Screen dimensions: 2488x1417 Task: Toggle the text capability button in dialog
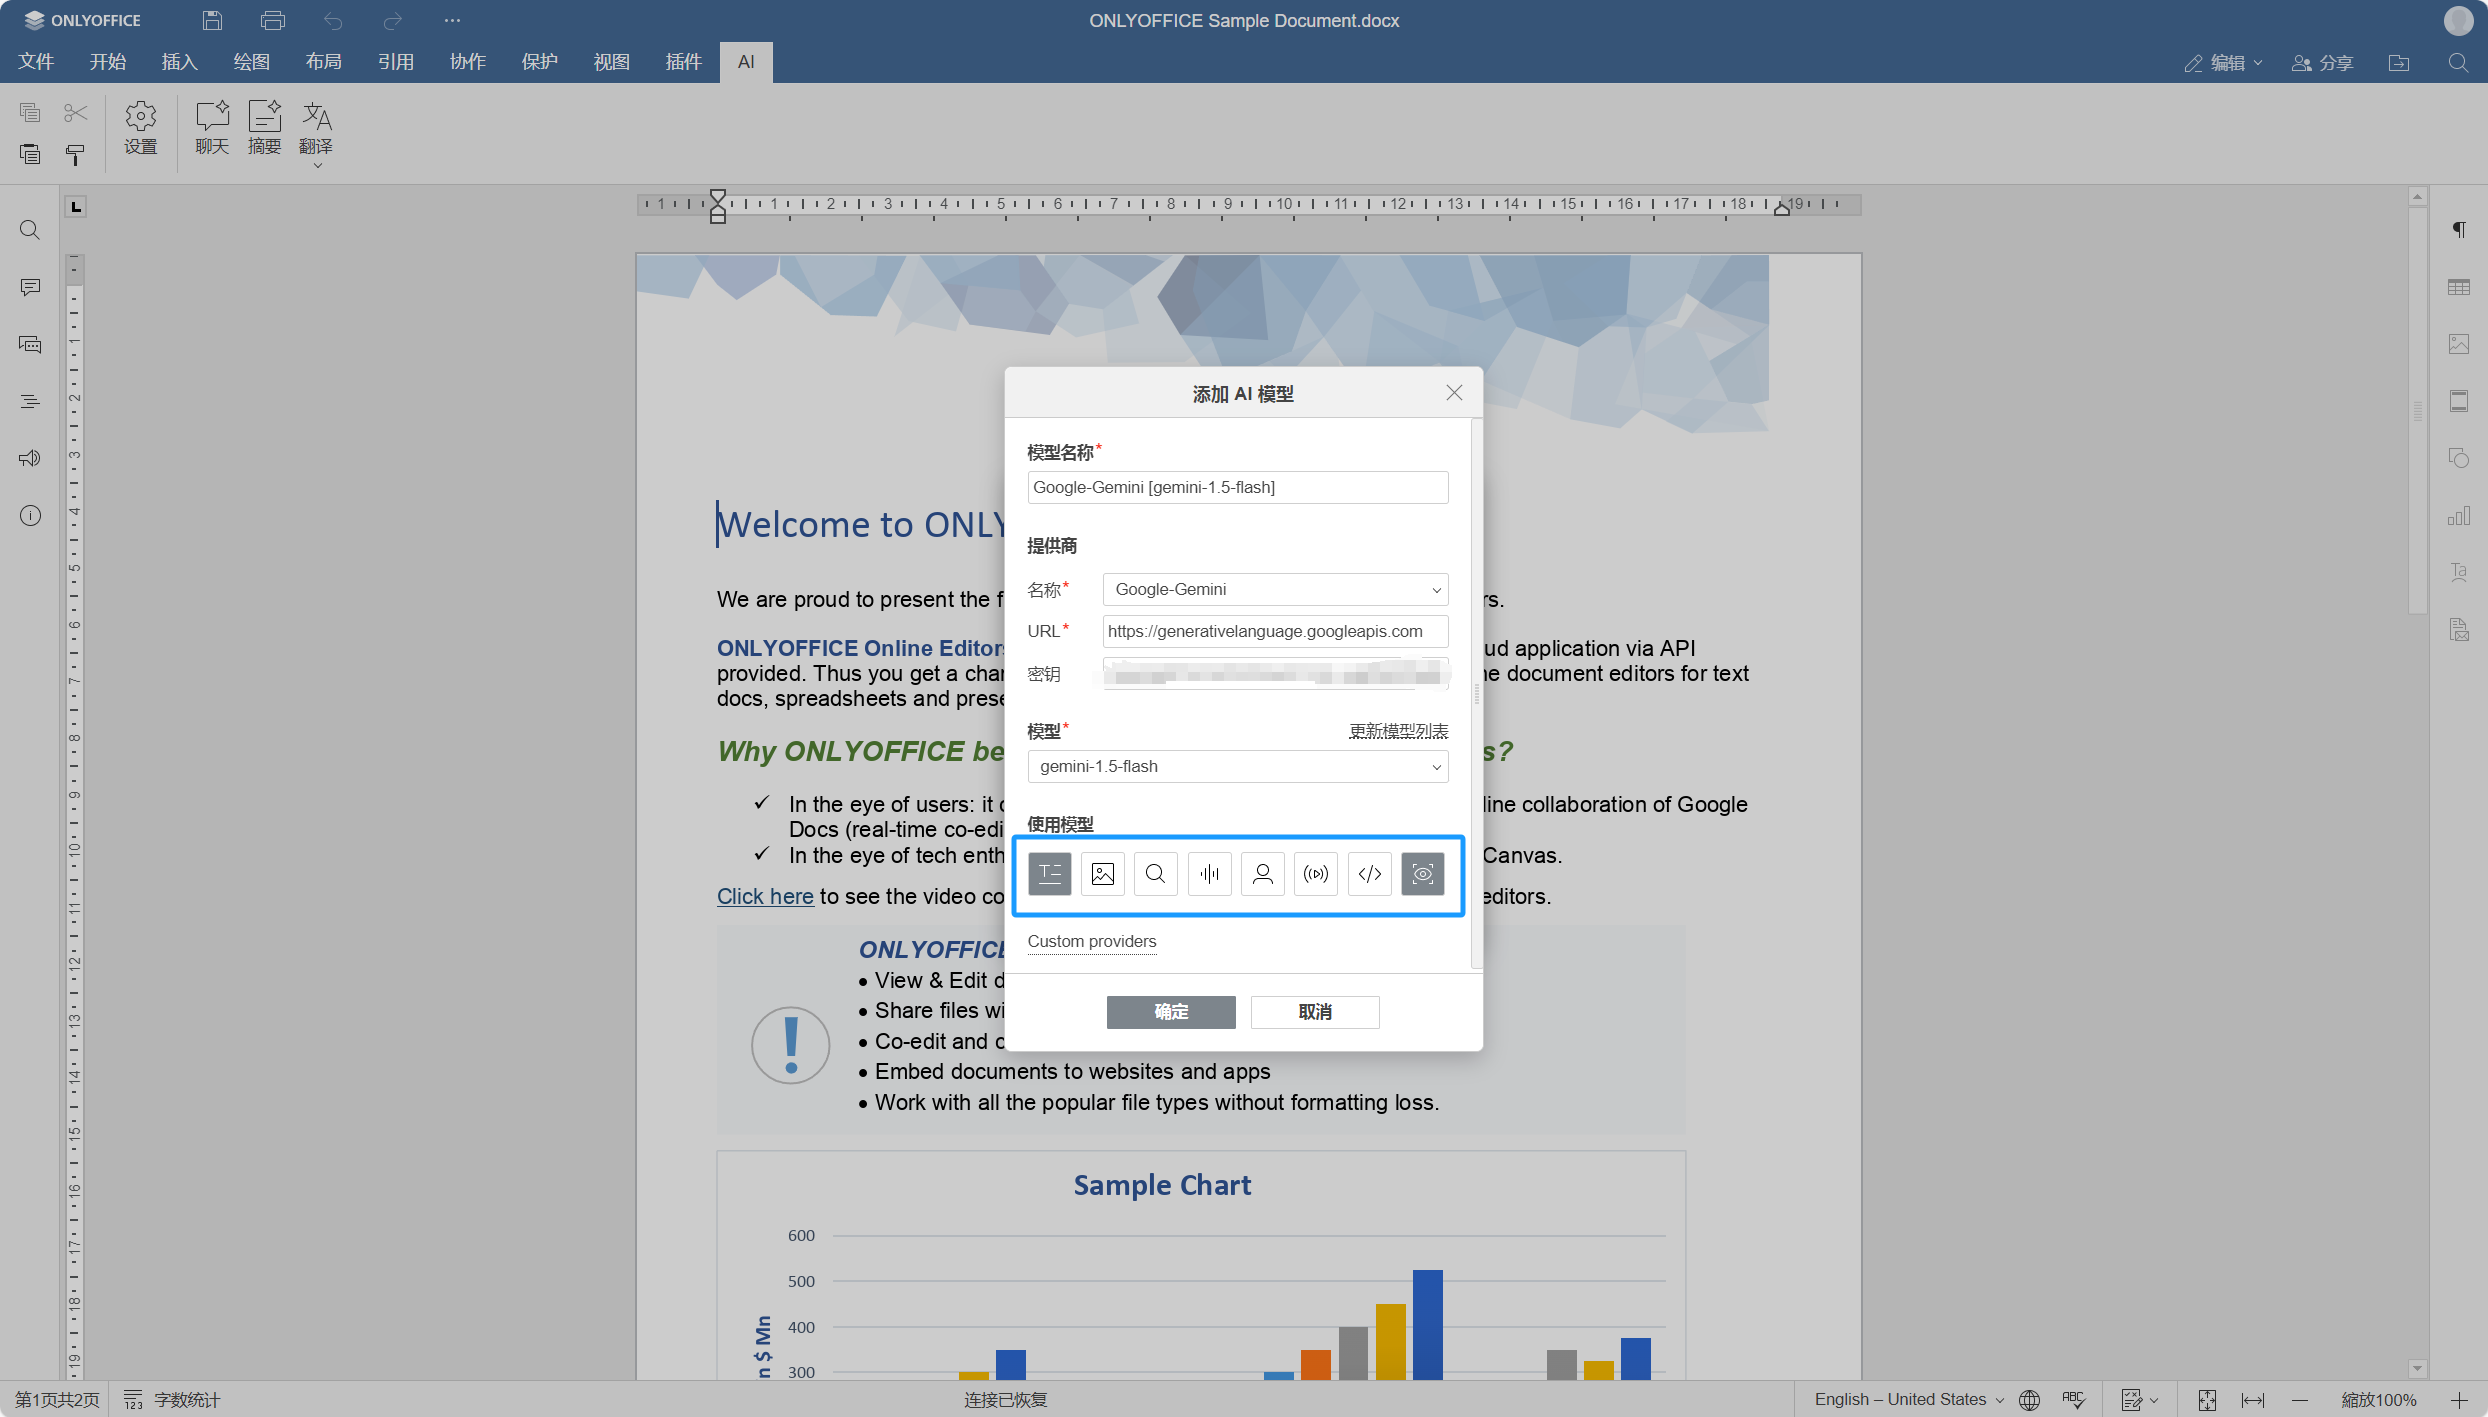pos(1049,874)
